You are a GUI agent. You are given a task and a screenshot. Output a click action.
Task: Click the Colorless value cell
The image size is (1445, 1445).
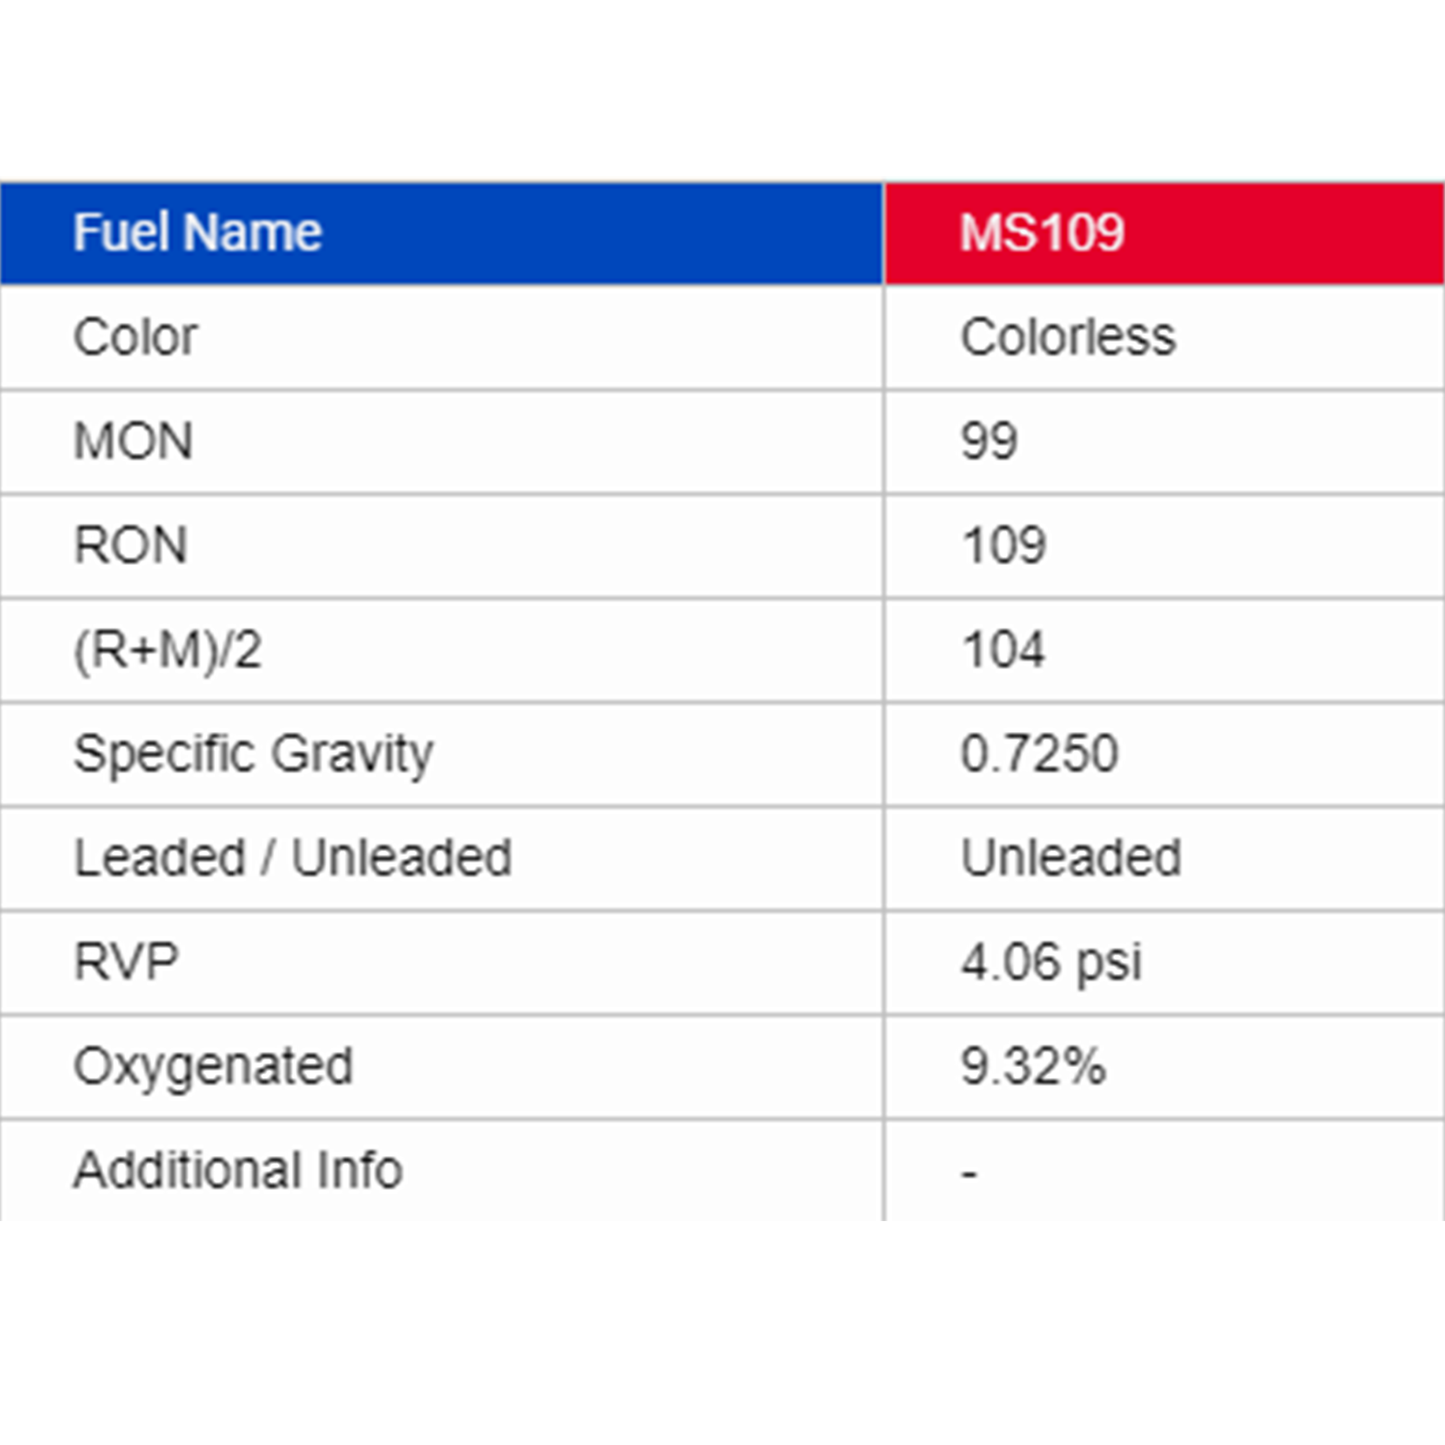(1068, 337)
